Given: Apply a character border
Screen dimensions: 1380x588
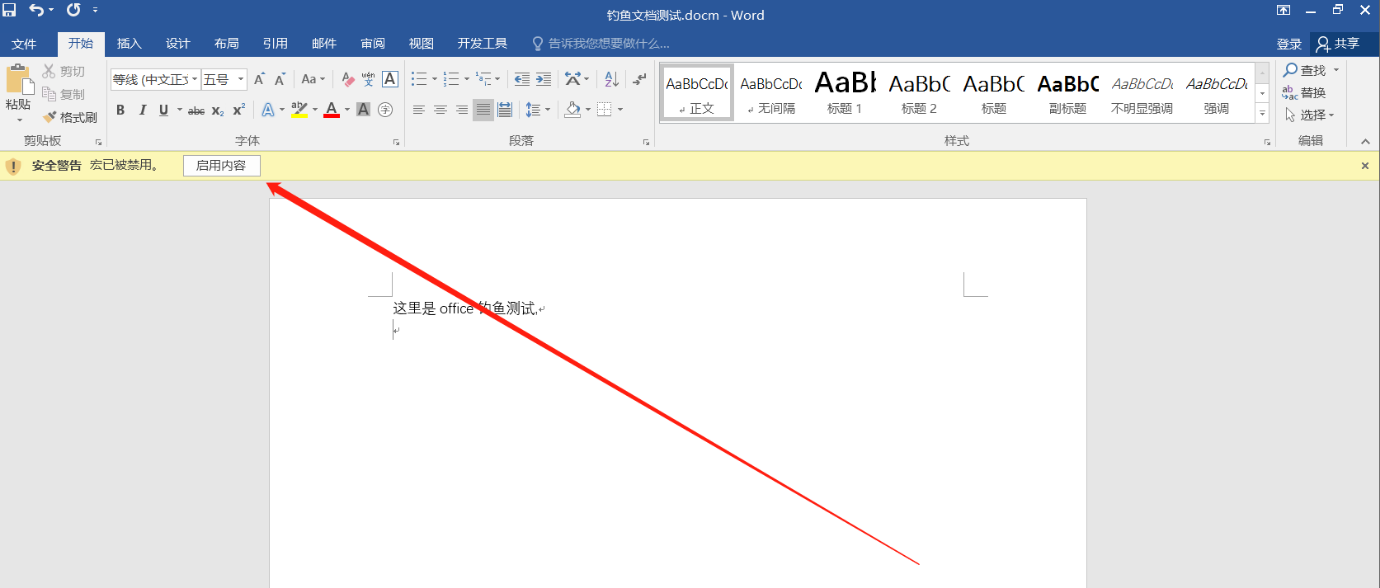Looking at the screenshot, I should point(390,79).
